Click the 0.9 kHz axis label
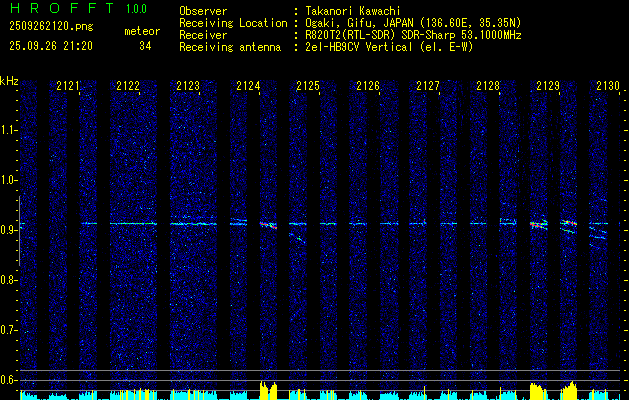This screenshot has height=400, width=629. pyautogui.click(x=9, y=230)
